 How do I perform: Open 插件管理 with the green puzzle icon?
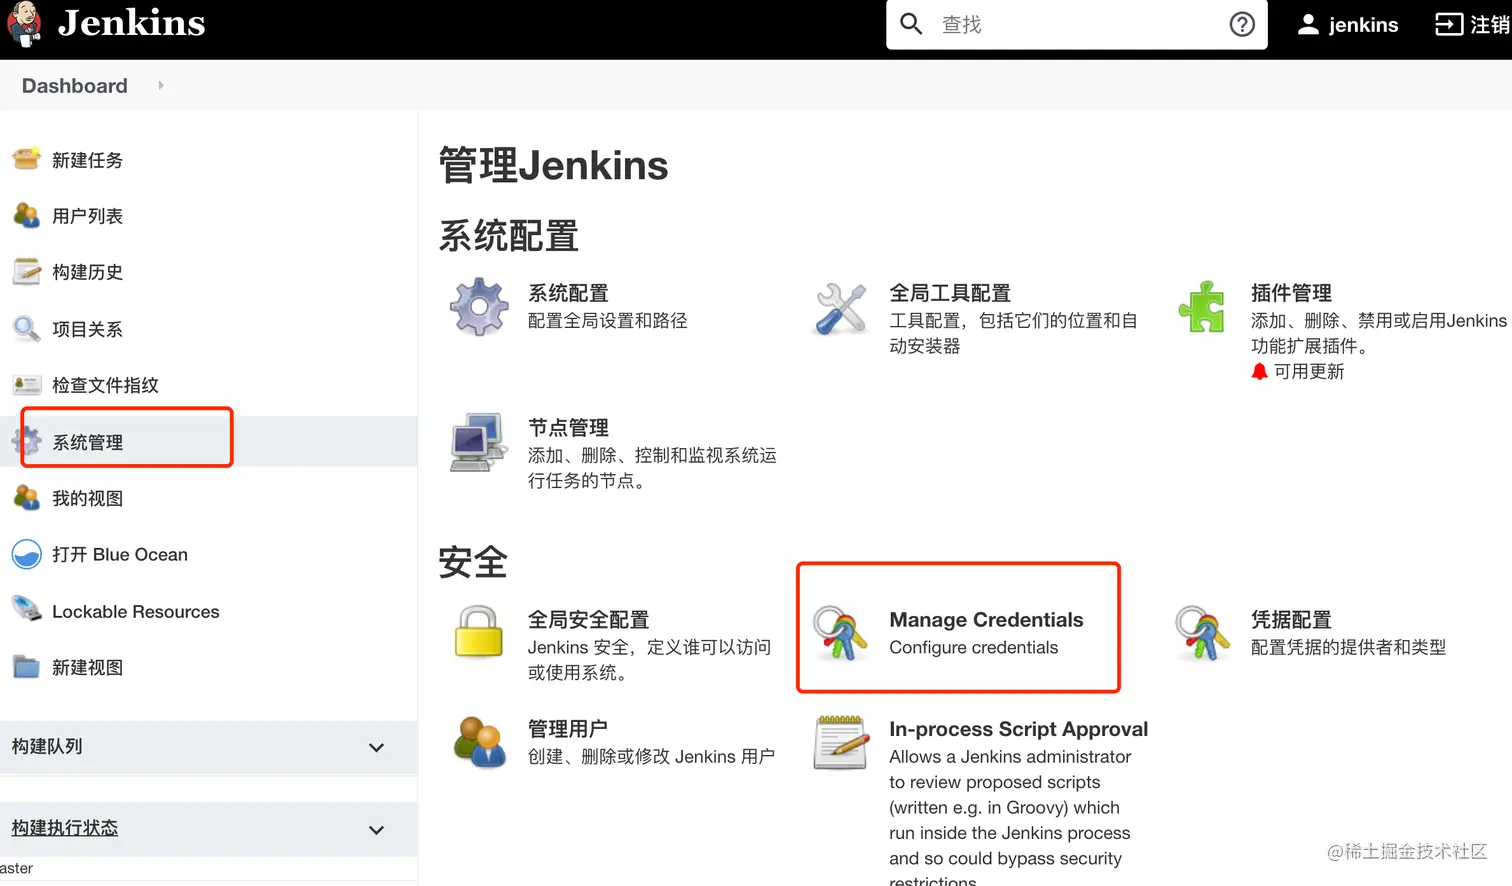point(1203,307)
